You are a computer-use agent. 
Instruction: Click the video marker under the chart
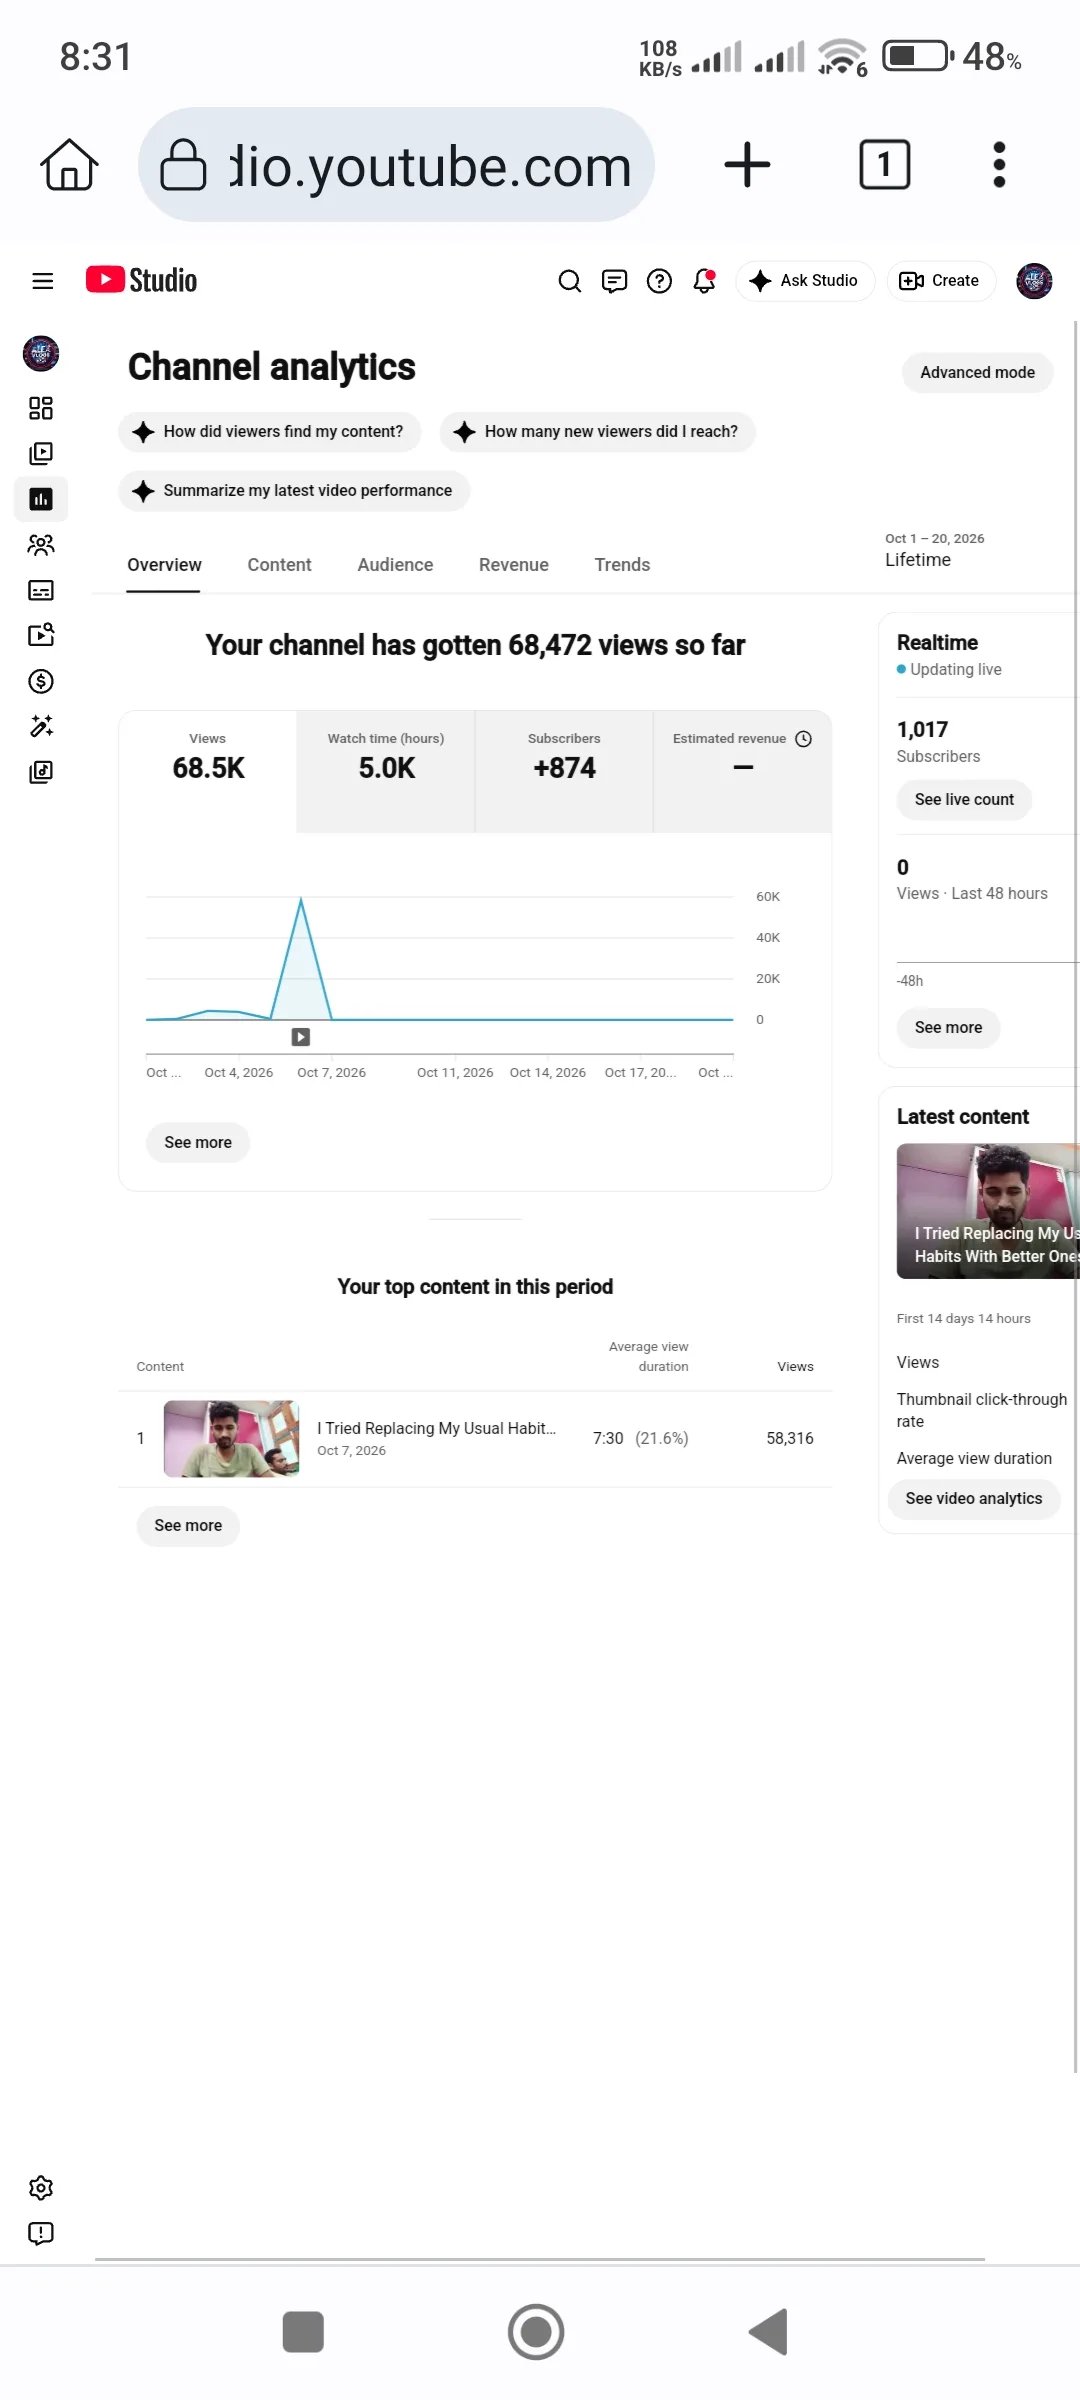click(x=301, y=1037)
